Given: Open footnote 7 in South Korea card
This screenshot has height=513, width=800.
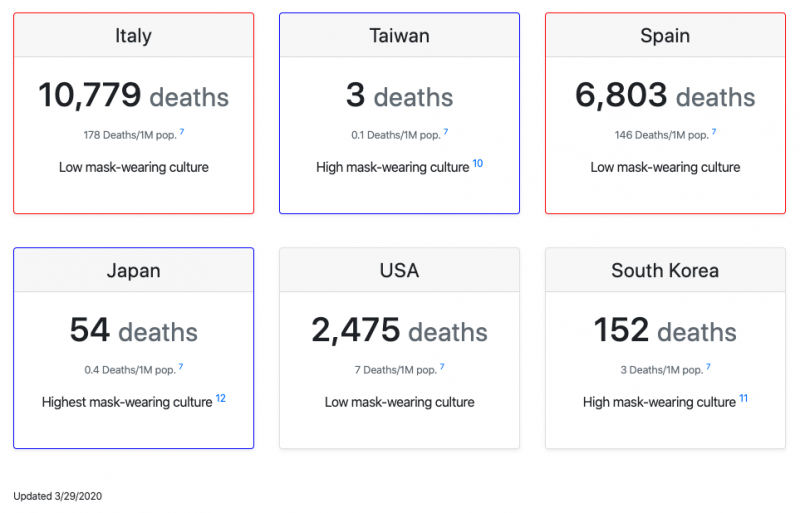Looking at the screenshot, I should (x=708, y=367).
